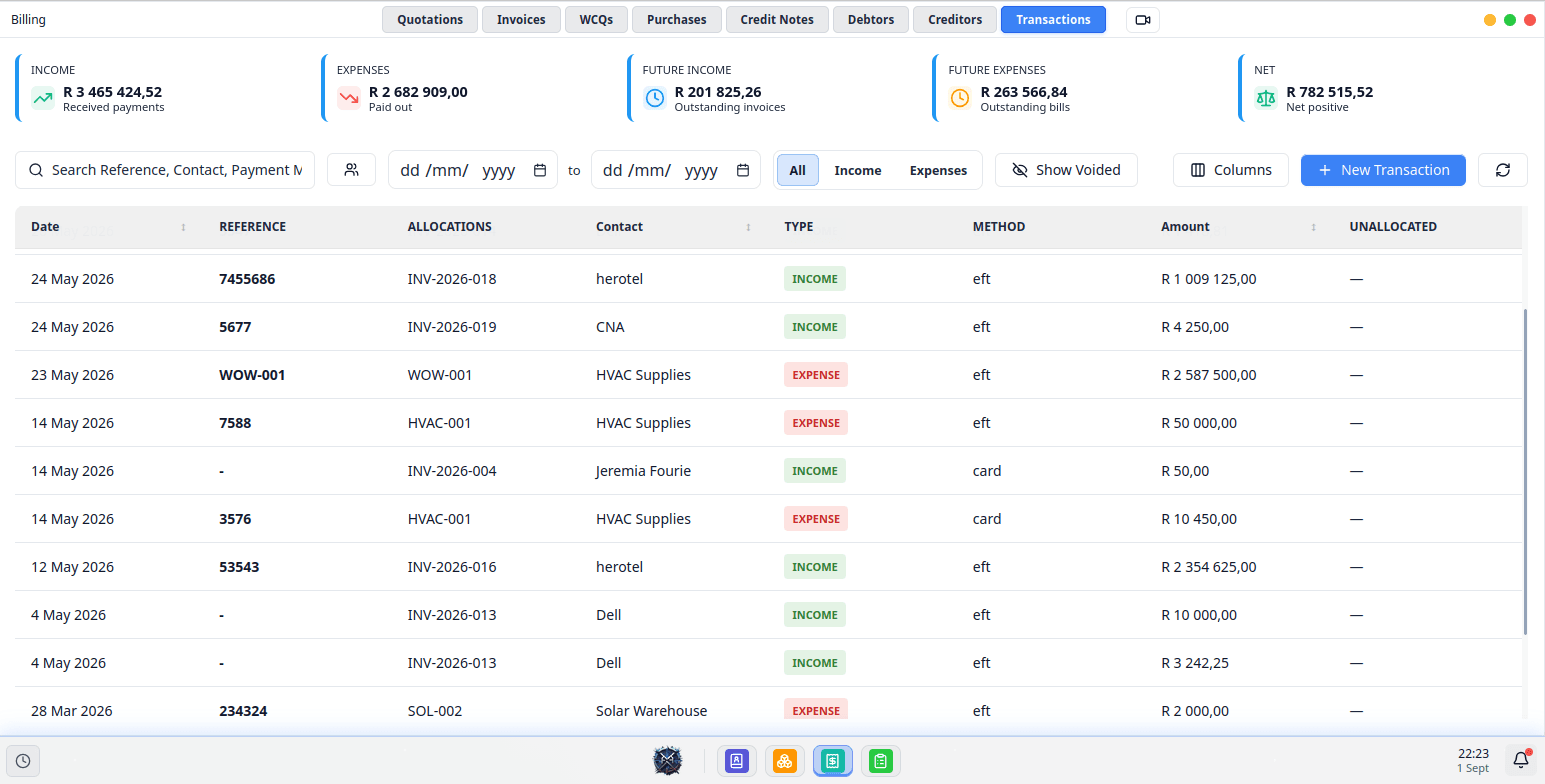Open the orange app icon in the dock
Screen dimensions: 1545x784
click(785, 761)
